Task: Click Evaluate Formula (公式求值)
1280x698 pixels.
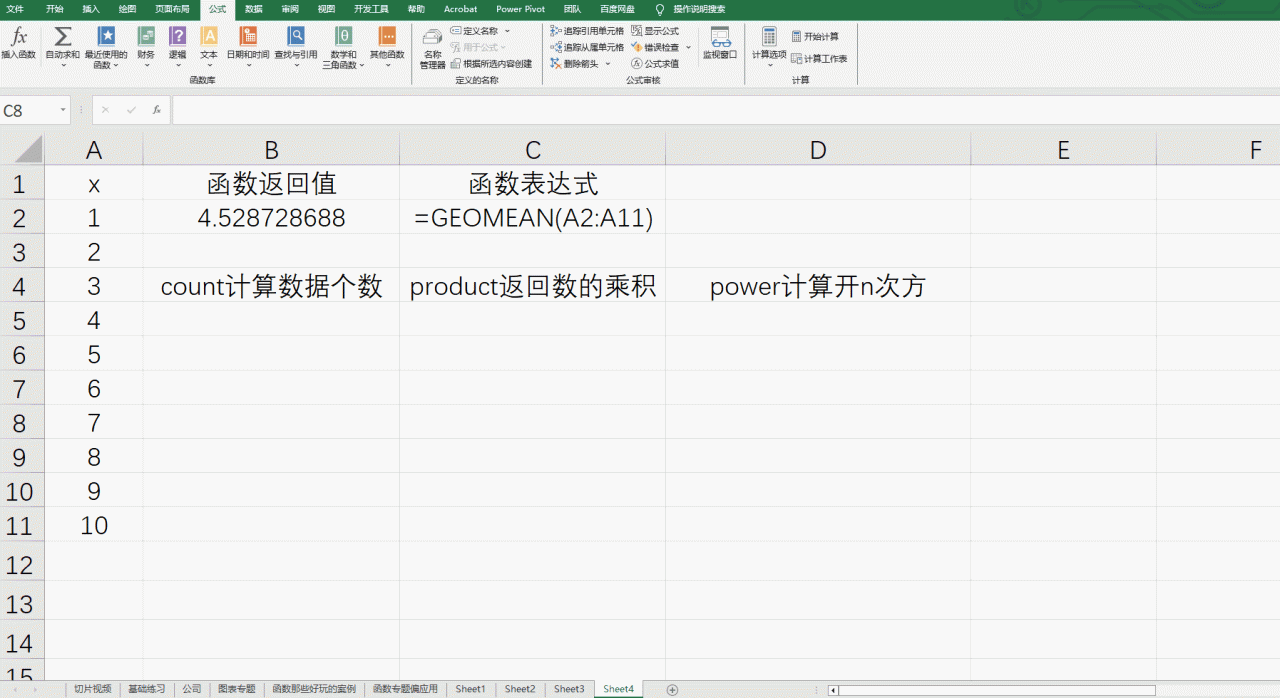Action: (x=655, y=63)
